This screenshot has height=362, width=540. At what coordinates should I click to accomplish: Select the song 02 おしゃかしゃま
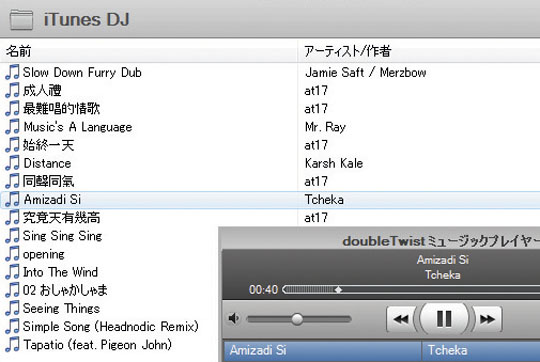click(65, 290)
